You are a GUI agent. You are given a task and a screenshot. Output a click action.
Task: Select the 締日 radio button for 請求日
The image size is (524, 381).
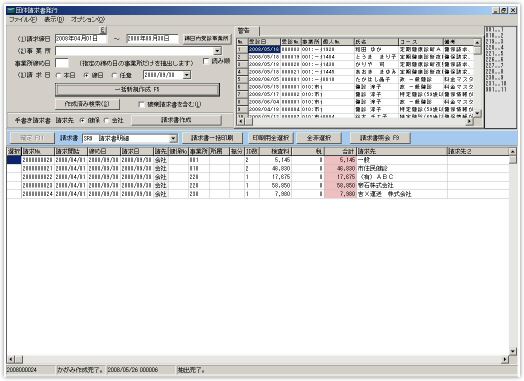point(86,75)
